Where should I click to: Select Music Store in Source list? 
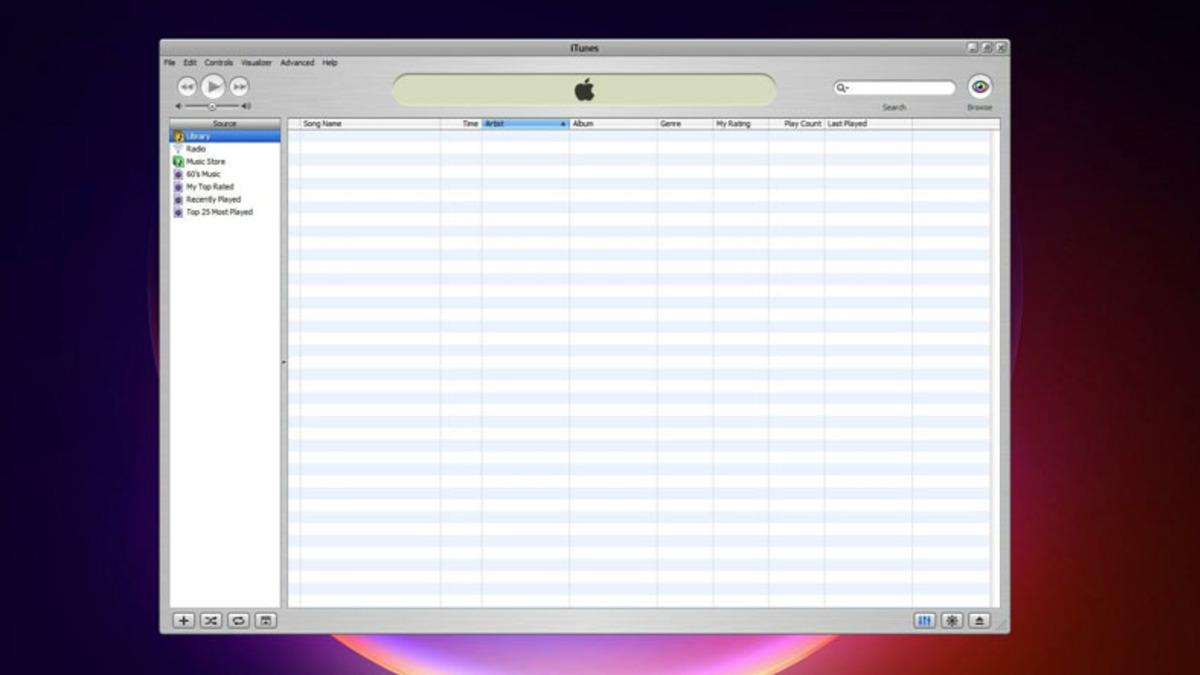click(x=205, y=161)
